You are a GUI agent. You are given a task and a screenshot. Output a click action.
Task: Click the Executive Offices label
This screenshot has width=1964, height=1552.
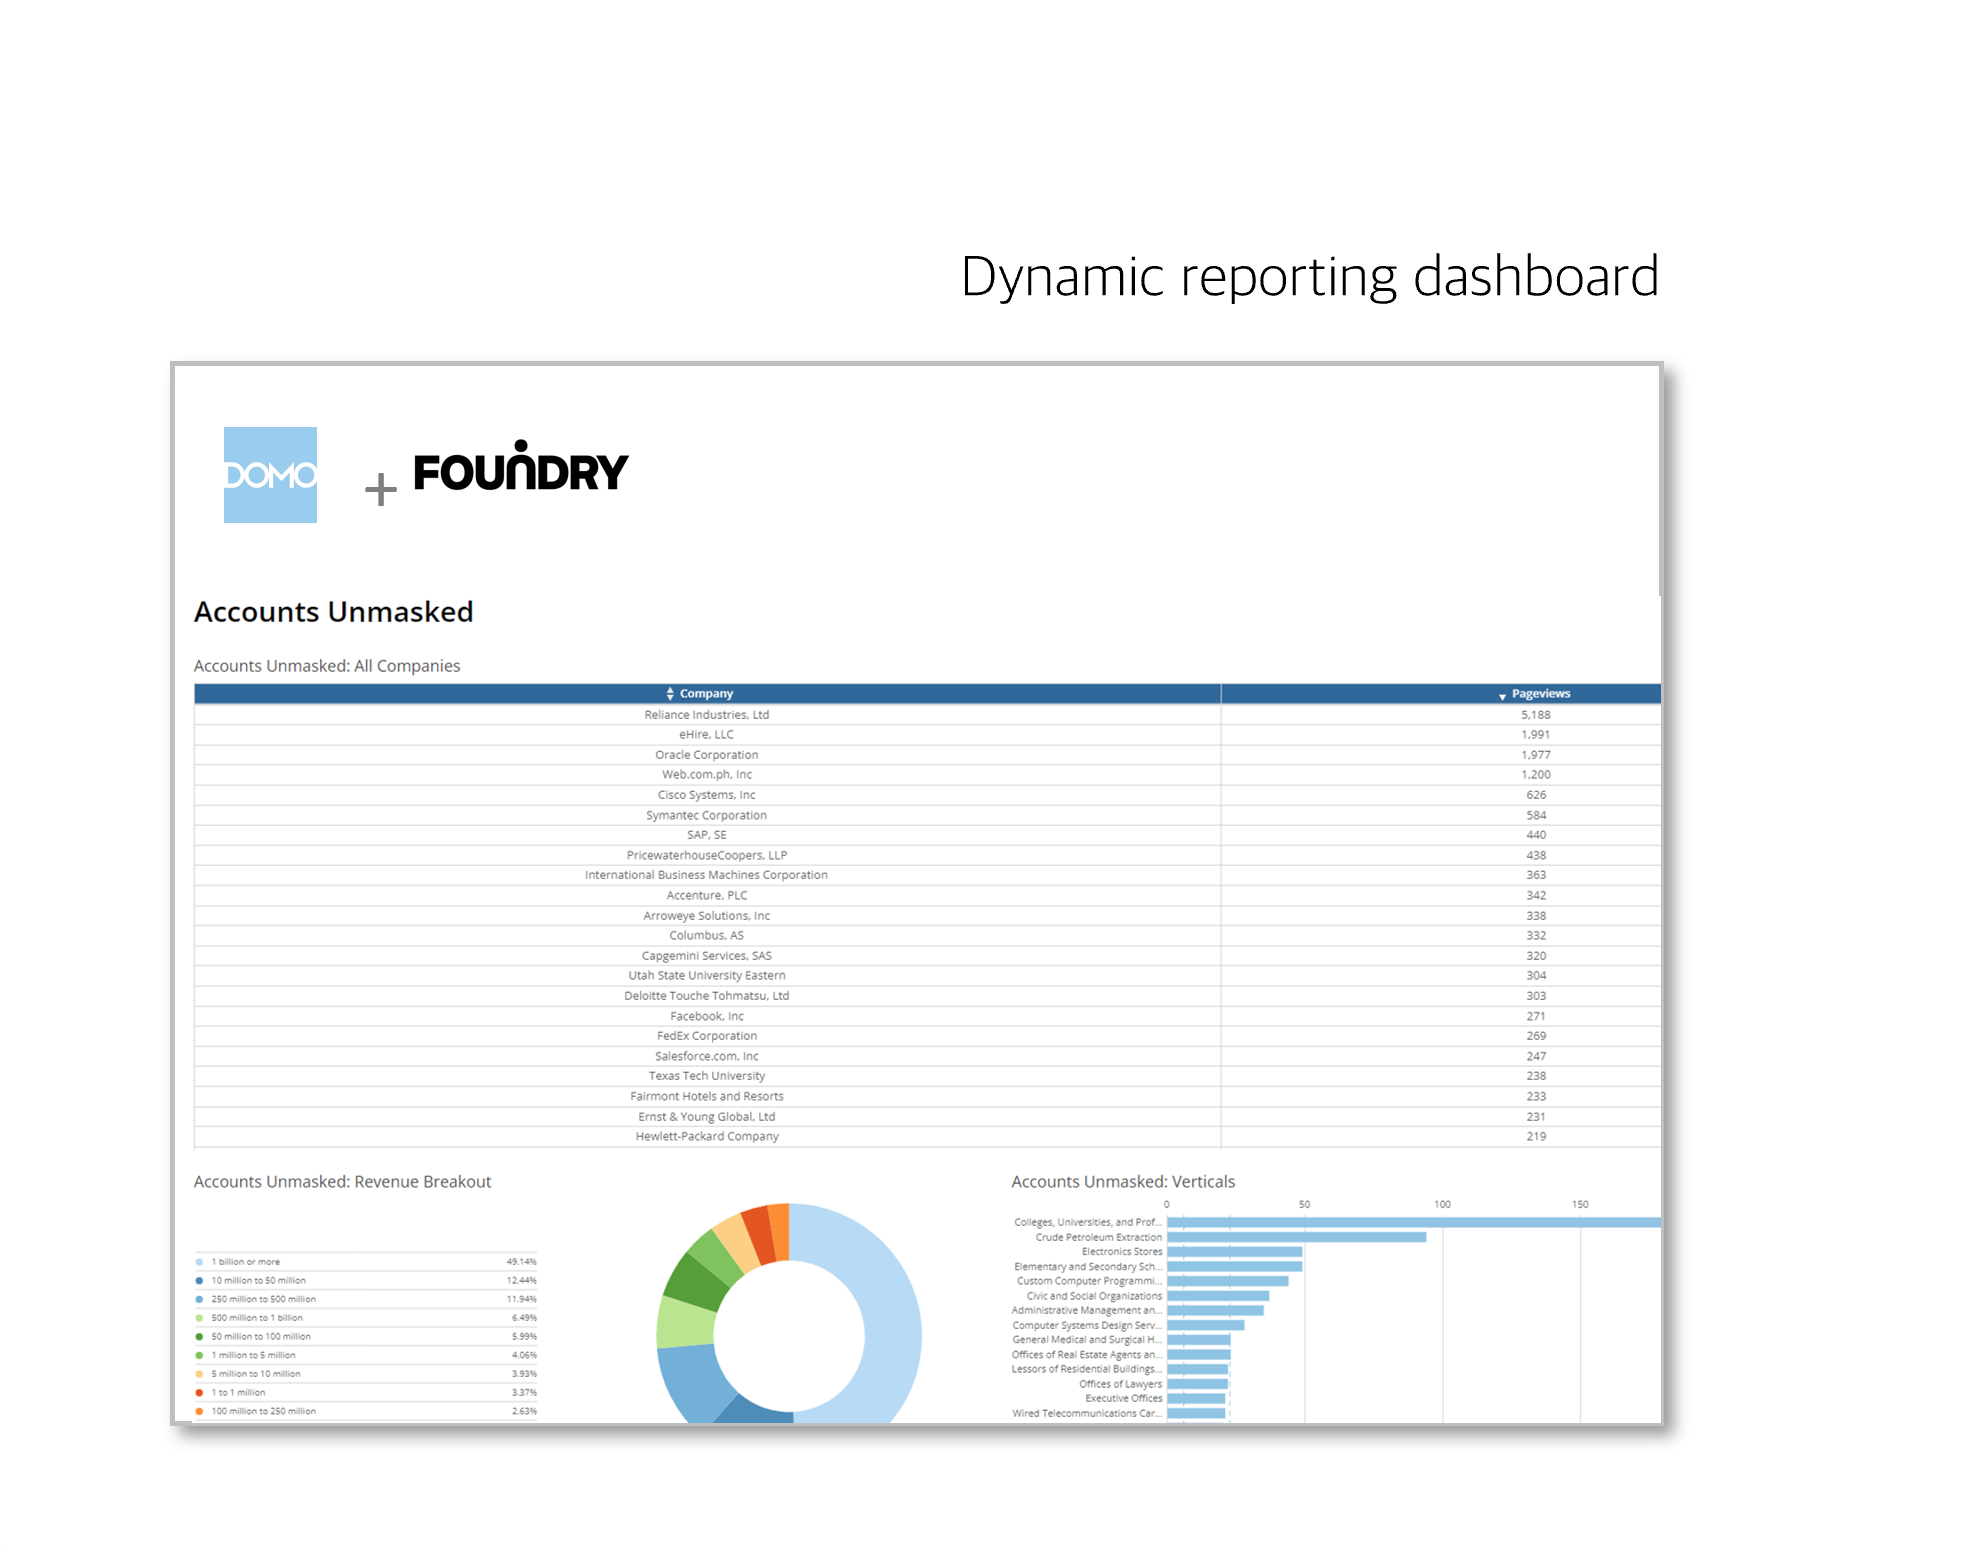point(1124,1399)
